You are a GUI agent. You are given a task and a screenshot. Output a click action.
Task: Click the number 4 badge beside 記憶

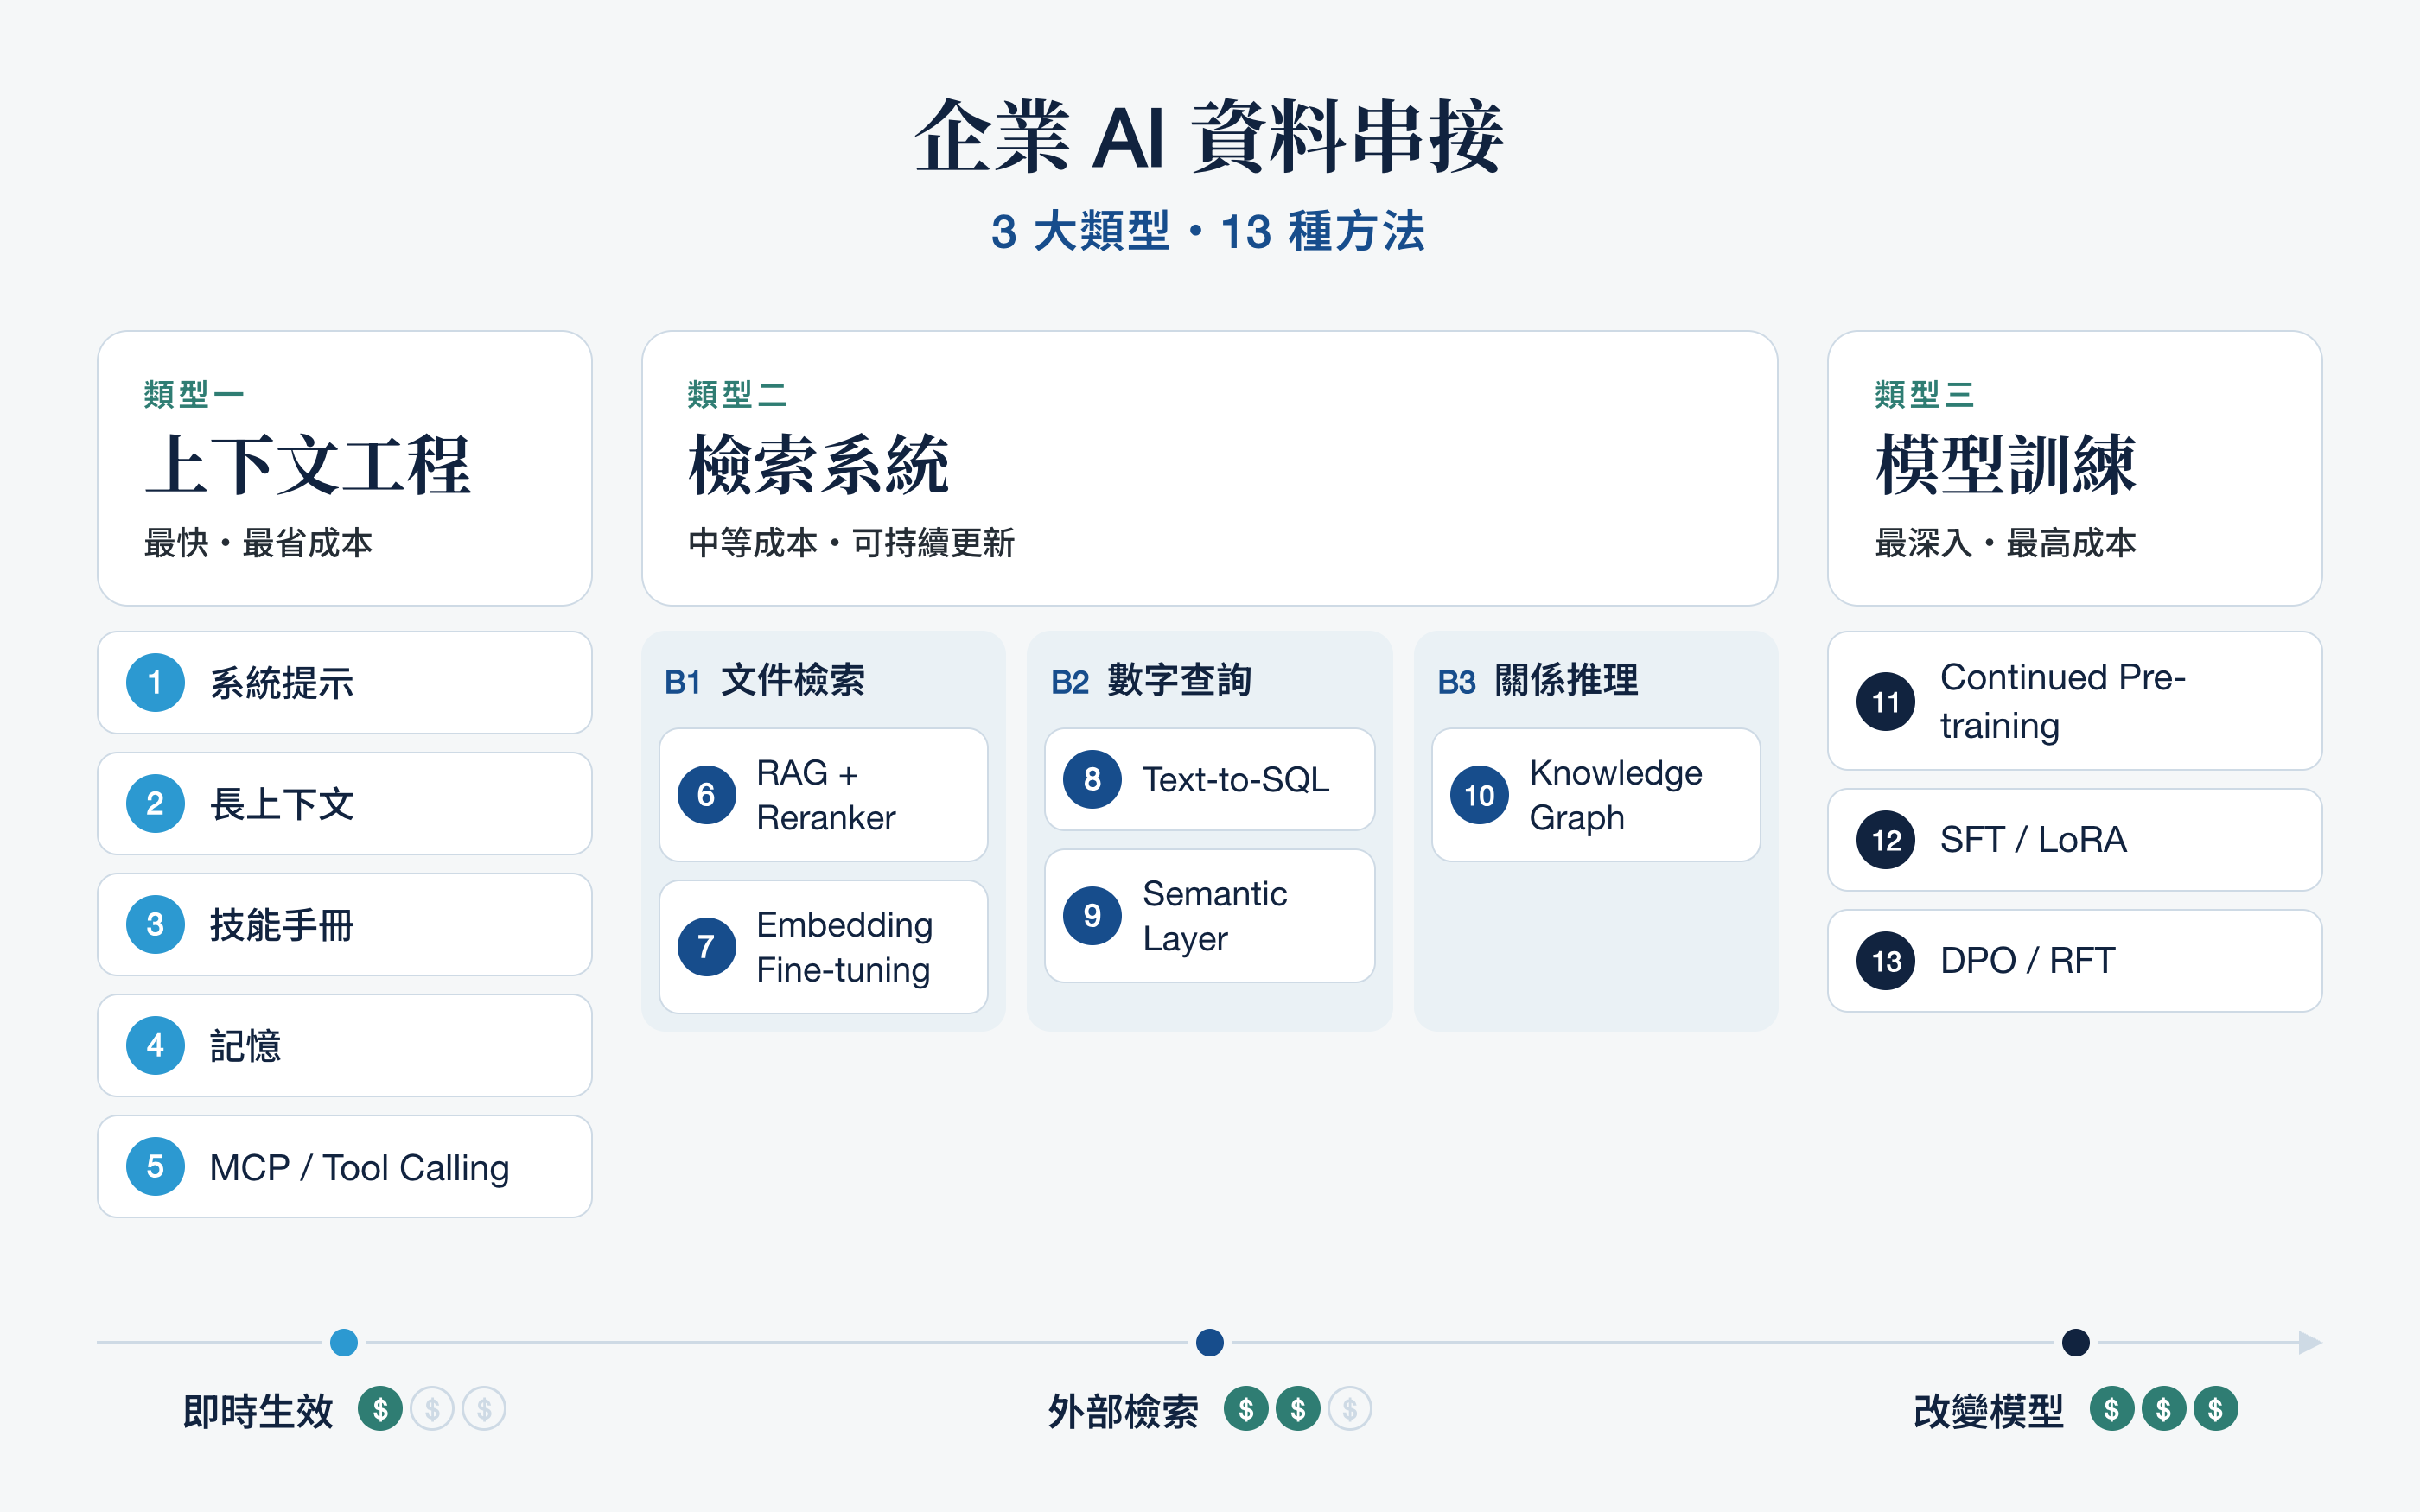[155, 1046]
